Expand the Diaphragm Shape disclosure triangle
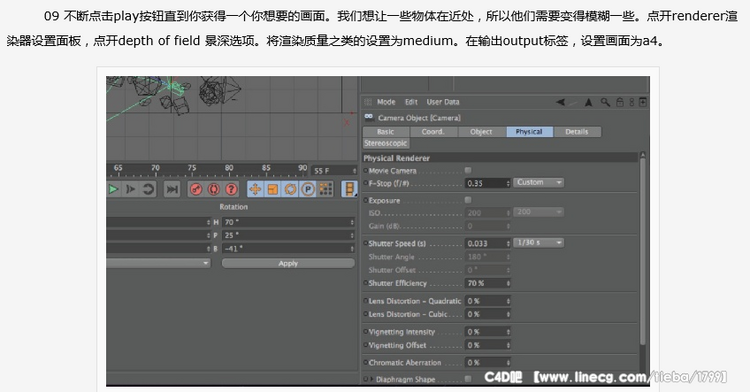The height and width of the screenshot is (392, 750). 372,379
